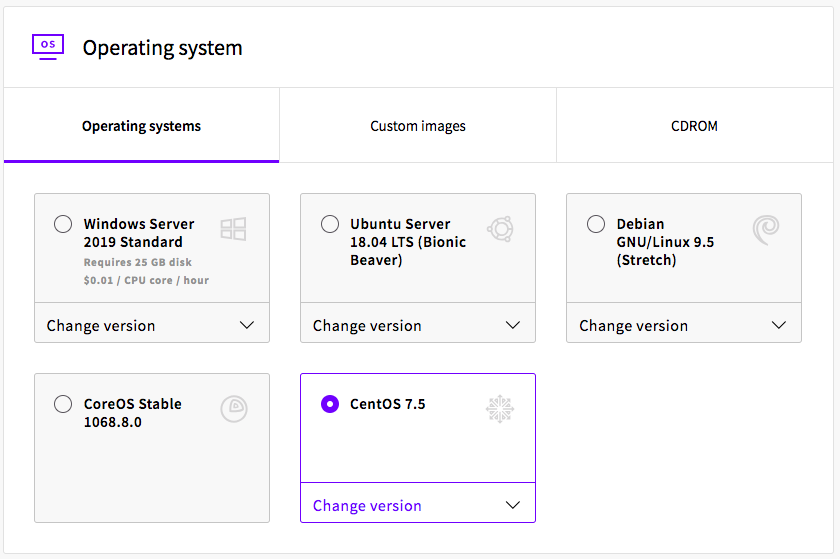Expand Change version under Debian
Screen dimensions: 840x559
coord(684,323)
